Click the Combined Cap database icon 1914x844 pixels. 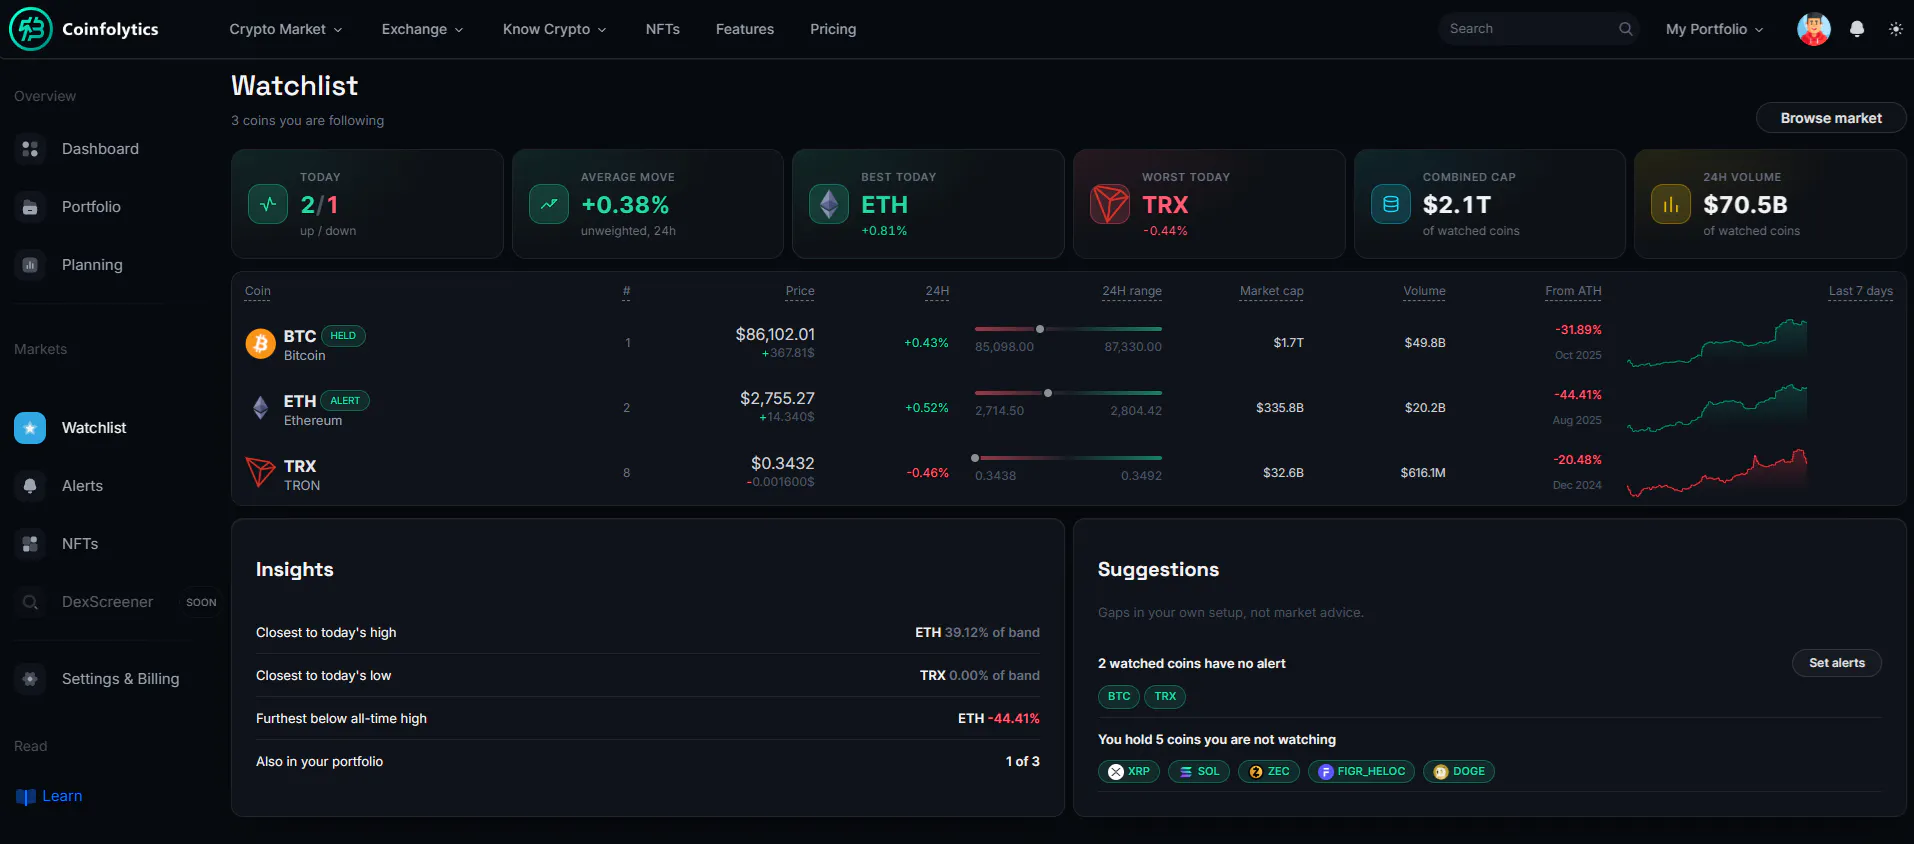[1391, 204]
